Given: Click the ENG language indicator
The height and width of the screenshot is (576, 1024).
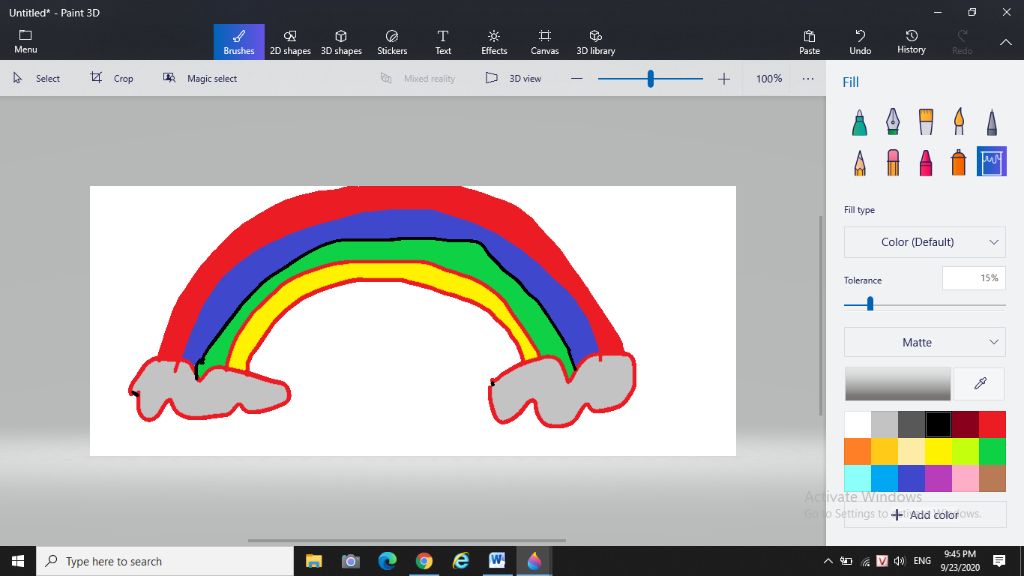Looking at the screenshot, I should click(x=922, y=561).
